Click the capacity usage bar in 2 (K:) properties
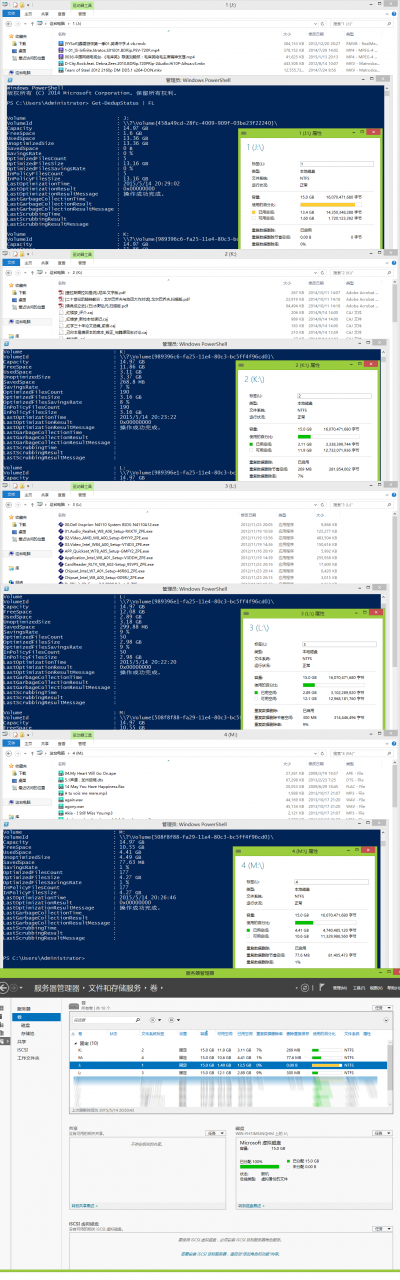Image resolution: width=400 pixels, height=1280 pixels. click(329, 436)
